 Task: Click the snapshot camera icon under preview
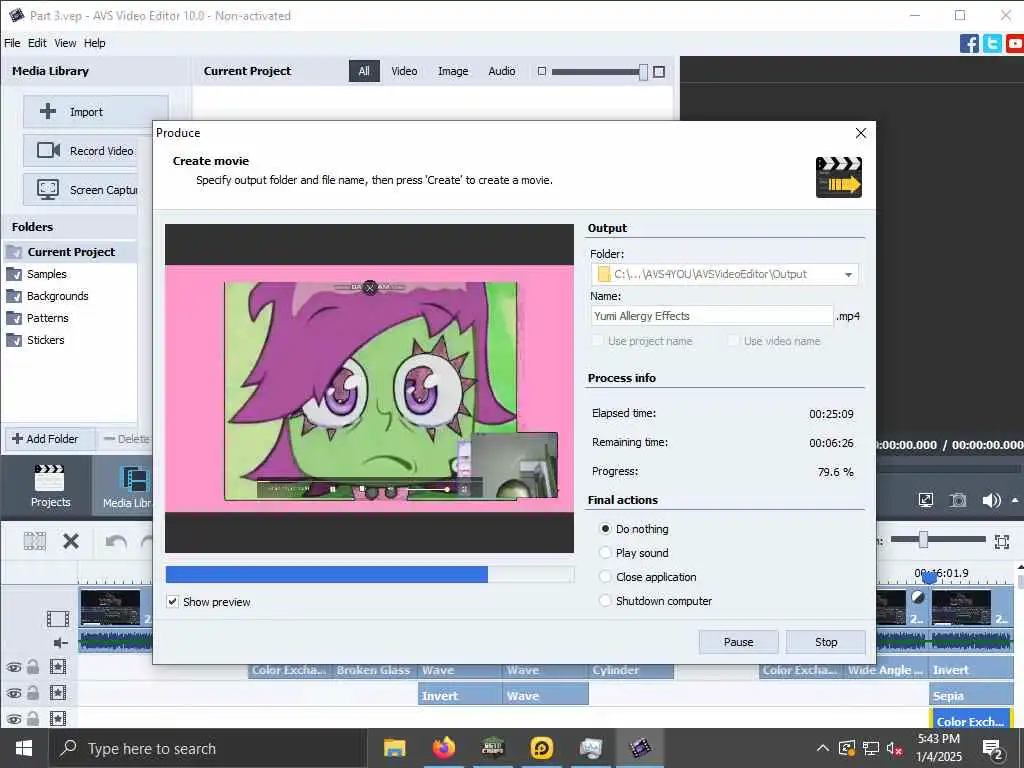(957, 500)
